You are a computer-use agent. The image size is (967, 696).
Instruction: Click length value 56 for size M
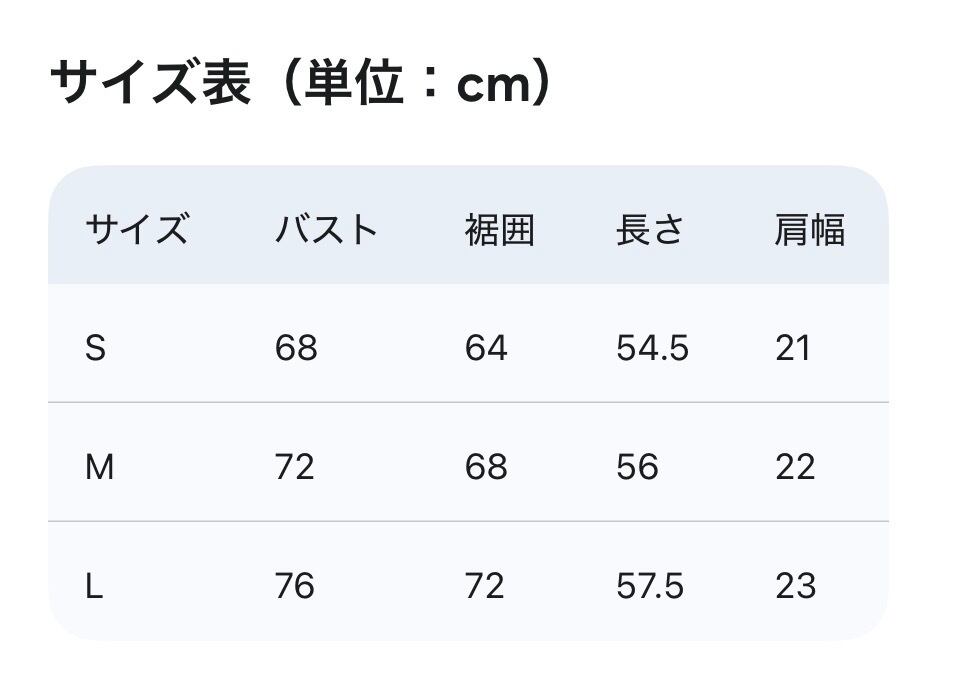(x=638, y=467)
